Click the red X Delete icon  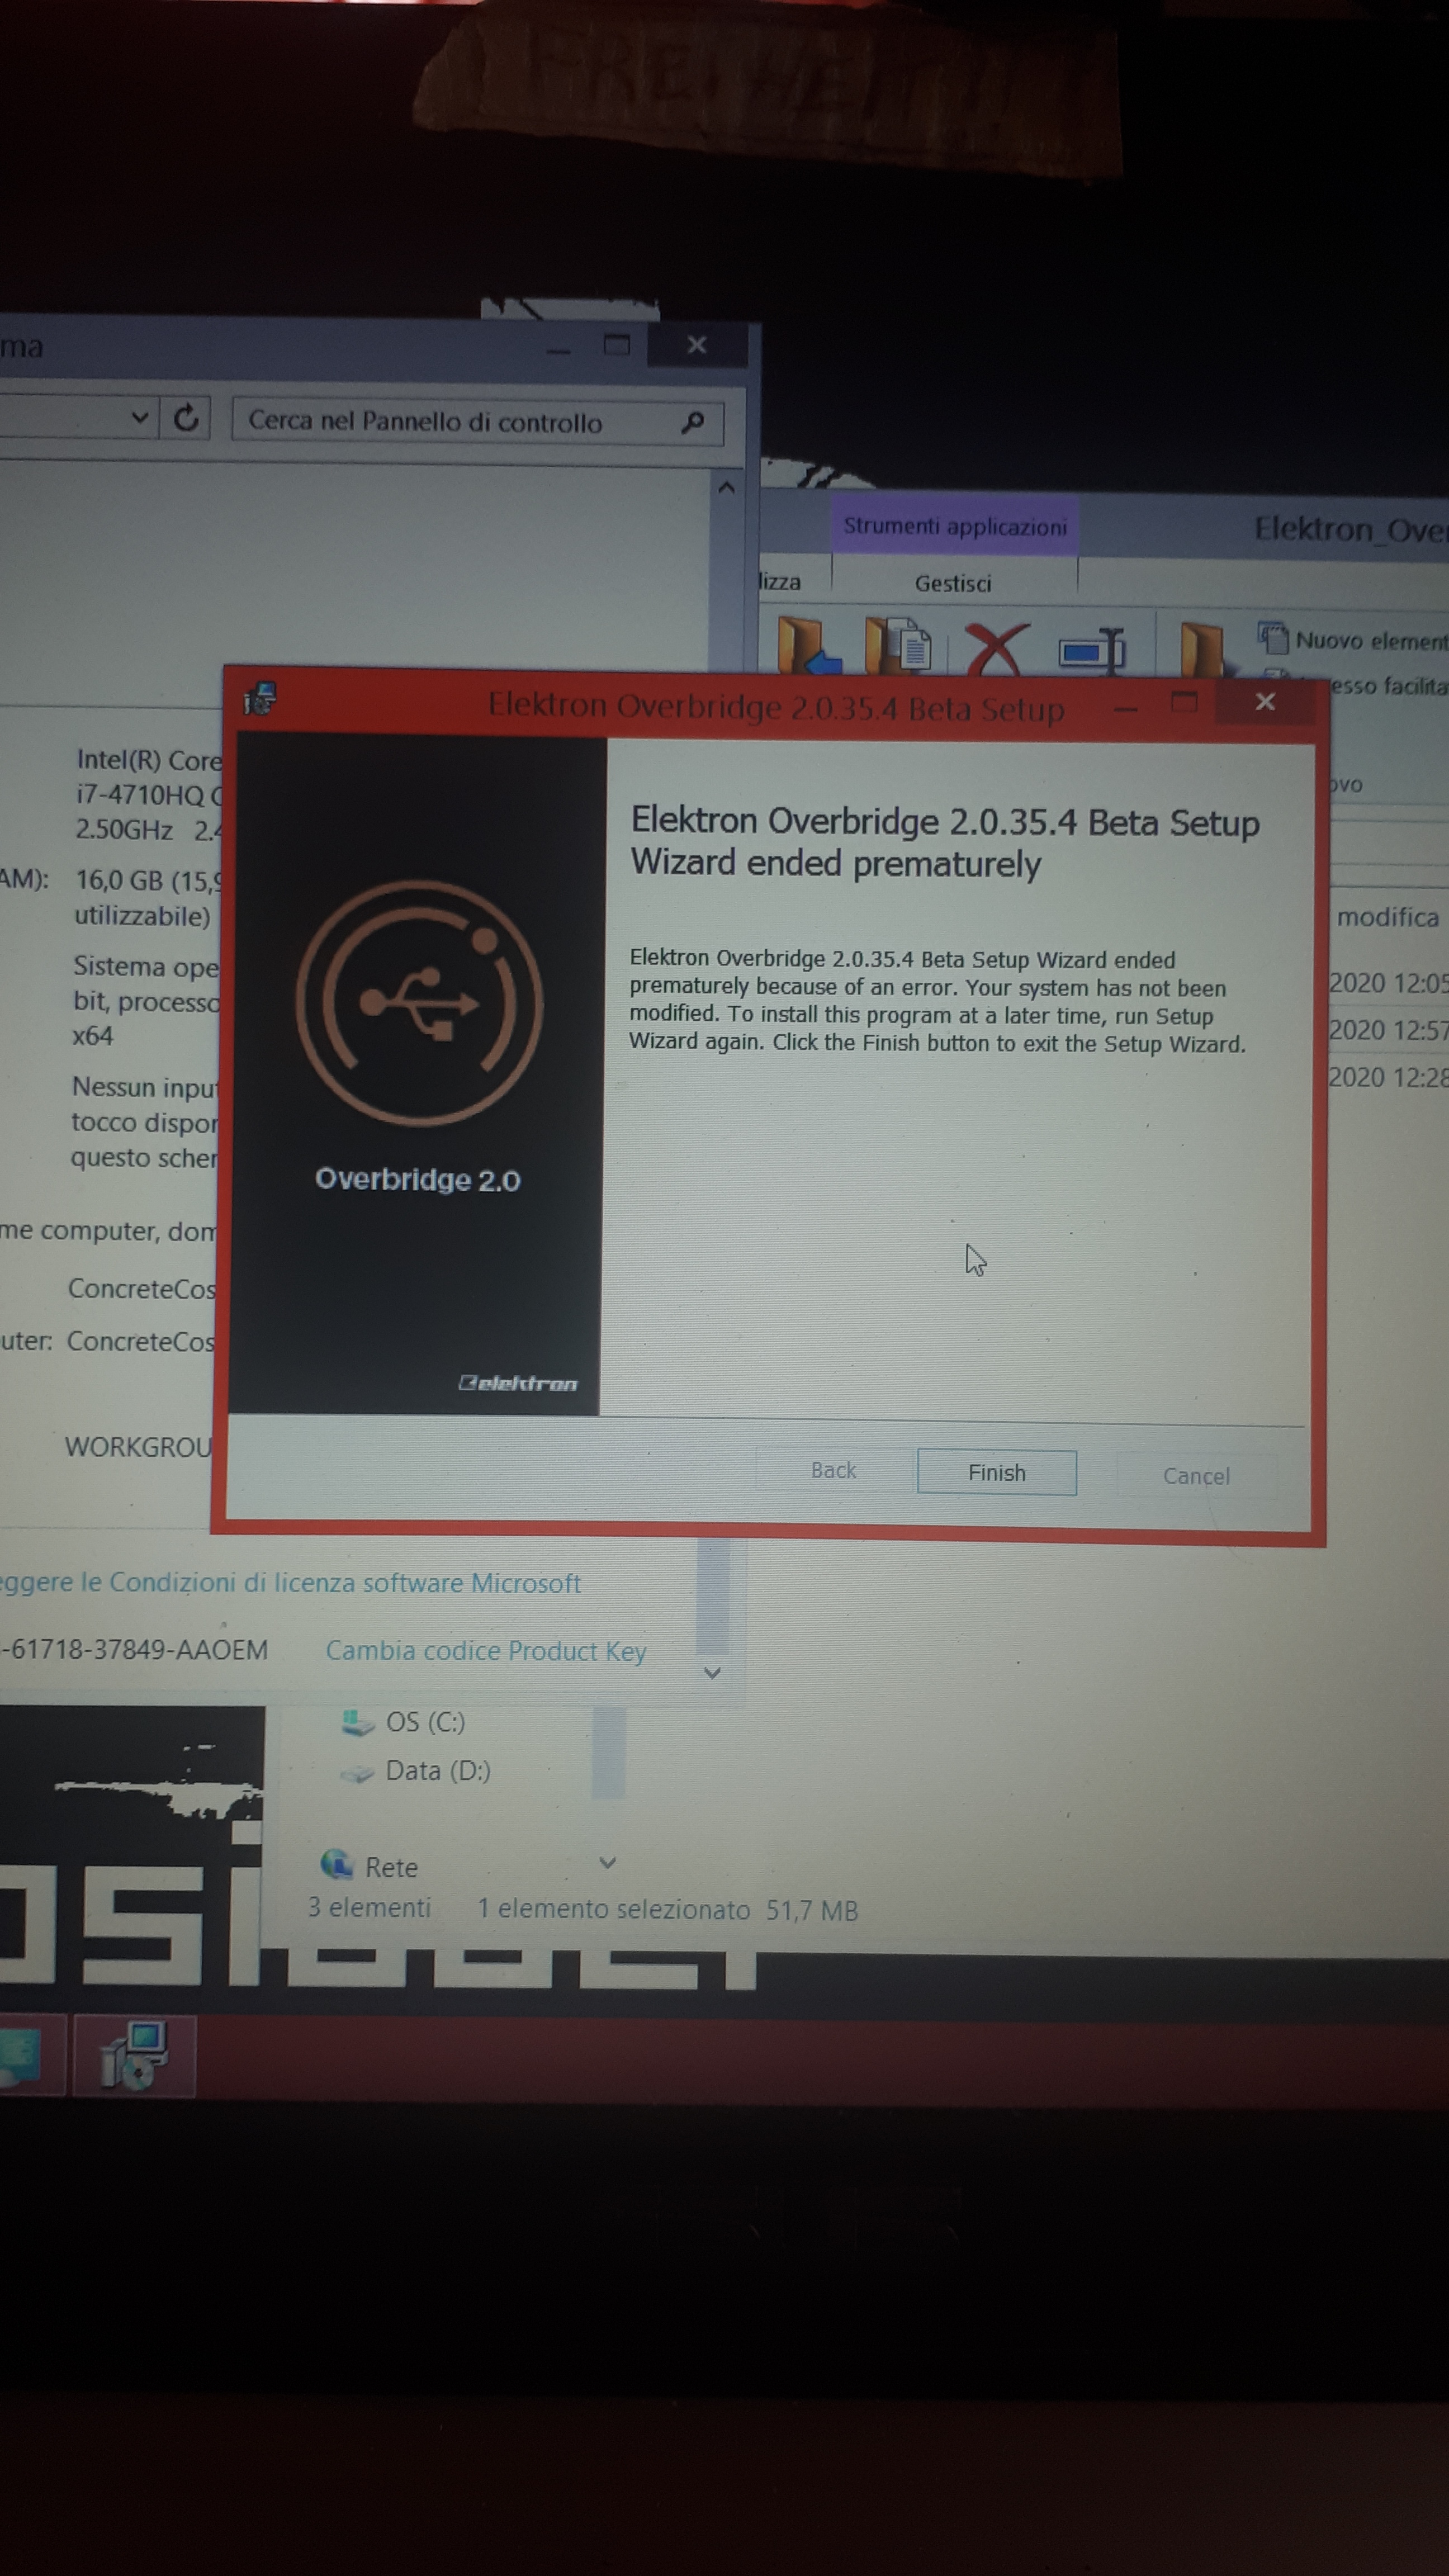coord(996,647)
